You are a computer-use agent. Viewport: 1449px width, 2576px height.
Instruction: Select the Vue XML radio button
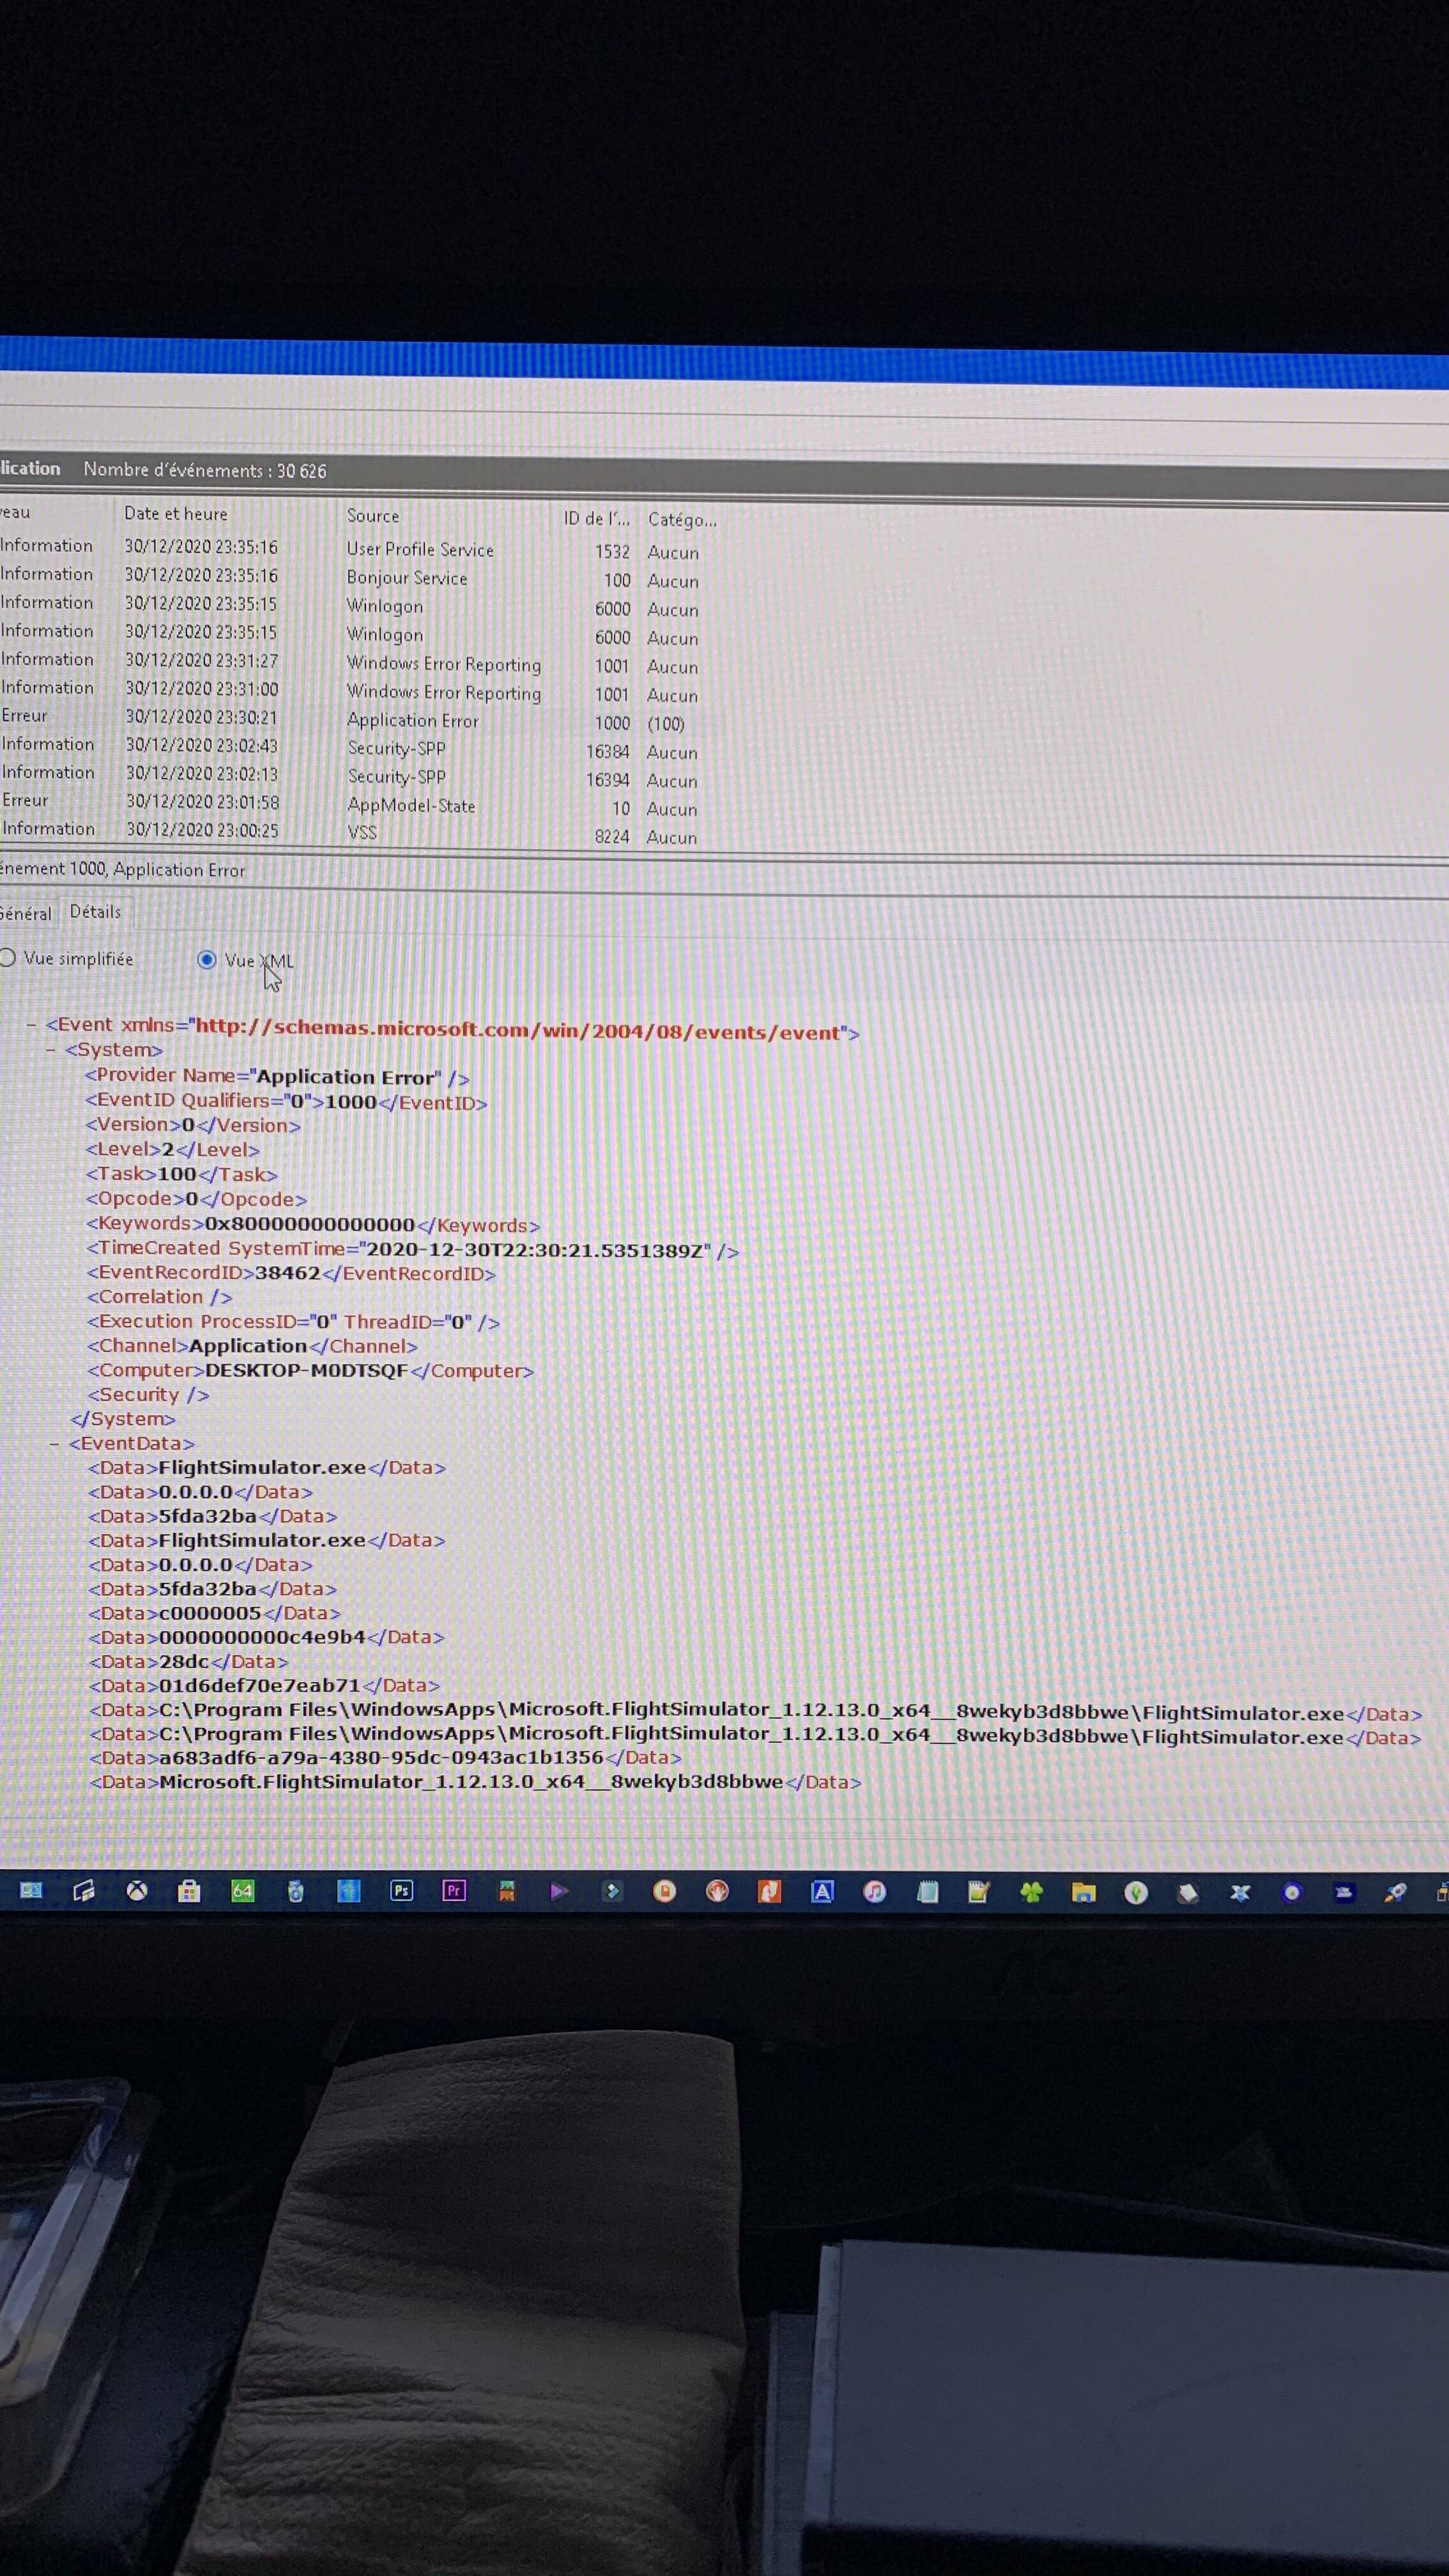click(x=207, y=960)
